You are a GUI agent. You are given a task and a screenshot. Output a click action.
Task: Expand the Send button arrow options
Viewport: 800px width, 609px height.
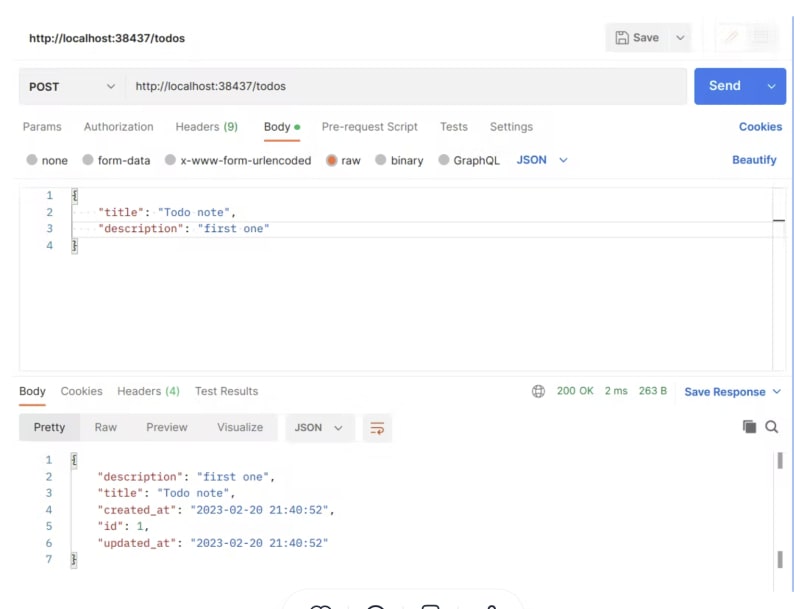click(x=771, y=87)
